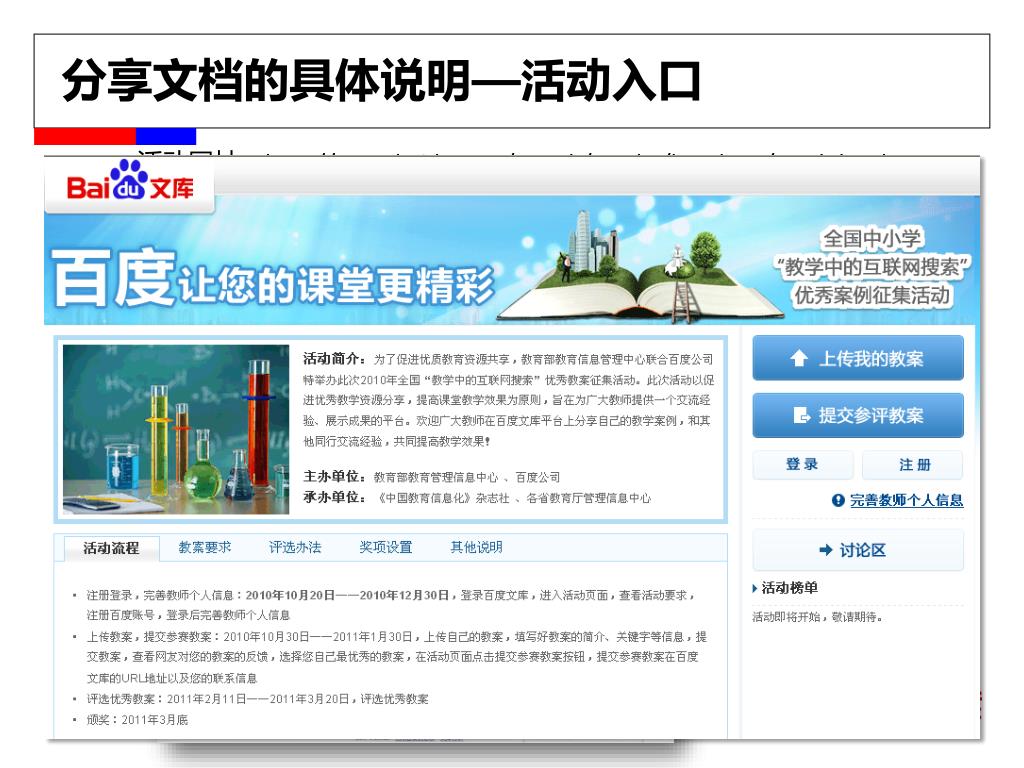The width and height of the screenshot is (1024, 768).
Task: Open the 上传我的教案 button
Action: pyautogui.click(x=857, y=358)
